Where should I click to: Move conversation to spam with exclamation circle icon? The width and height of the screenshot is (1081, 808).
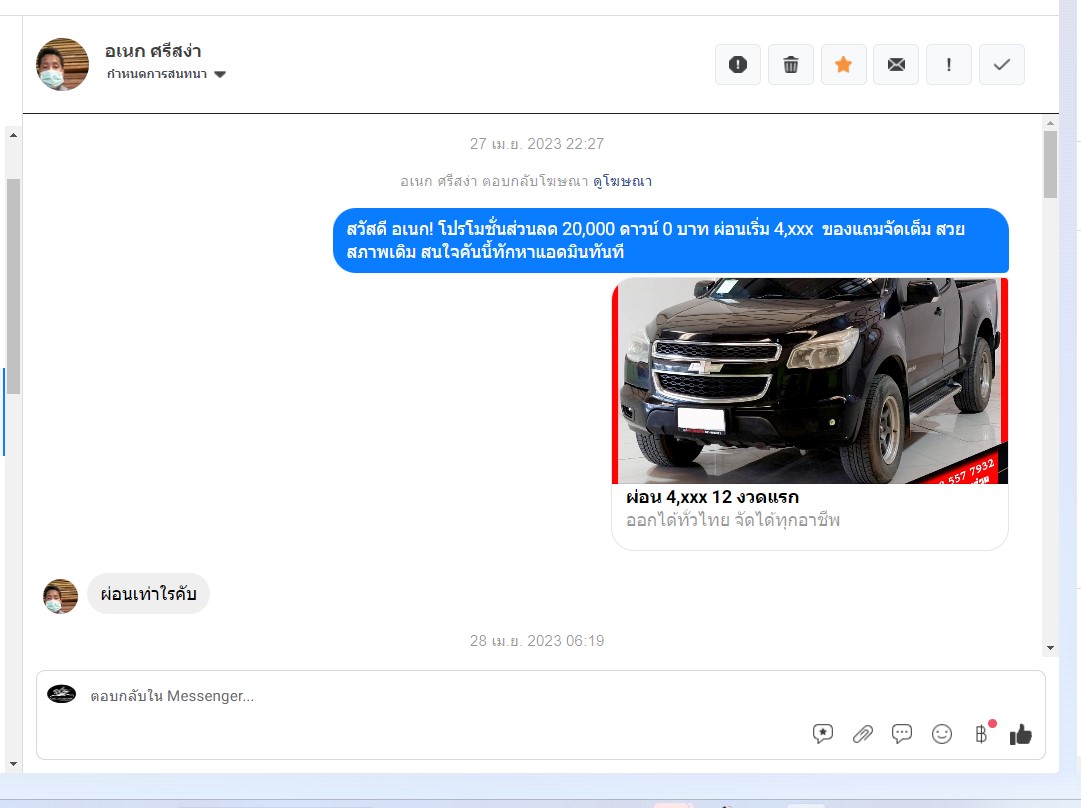pos(738,65)
